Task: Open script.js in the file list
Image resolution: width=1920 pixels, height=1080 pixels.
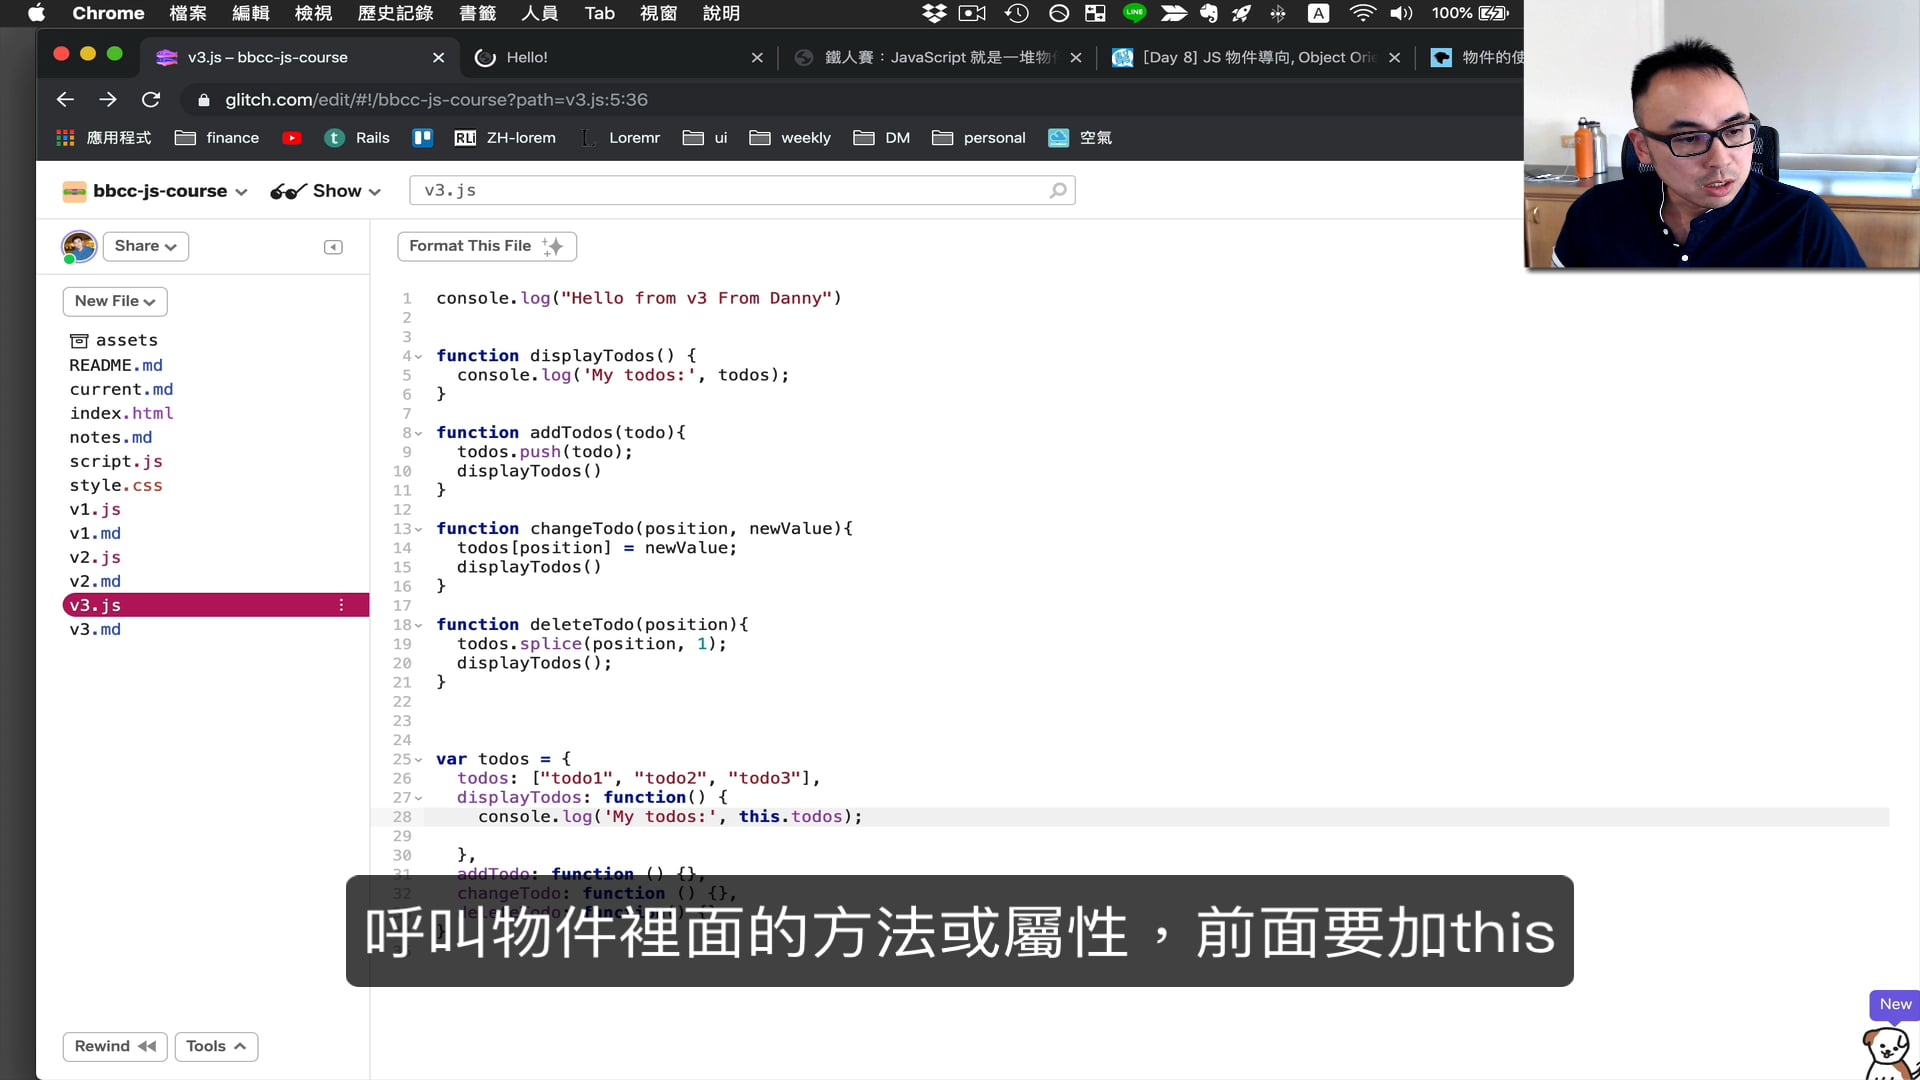Action: click(116, 461)
